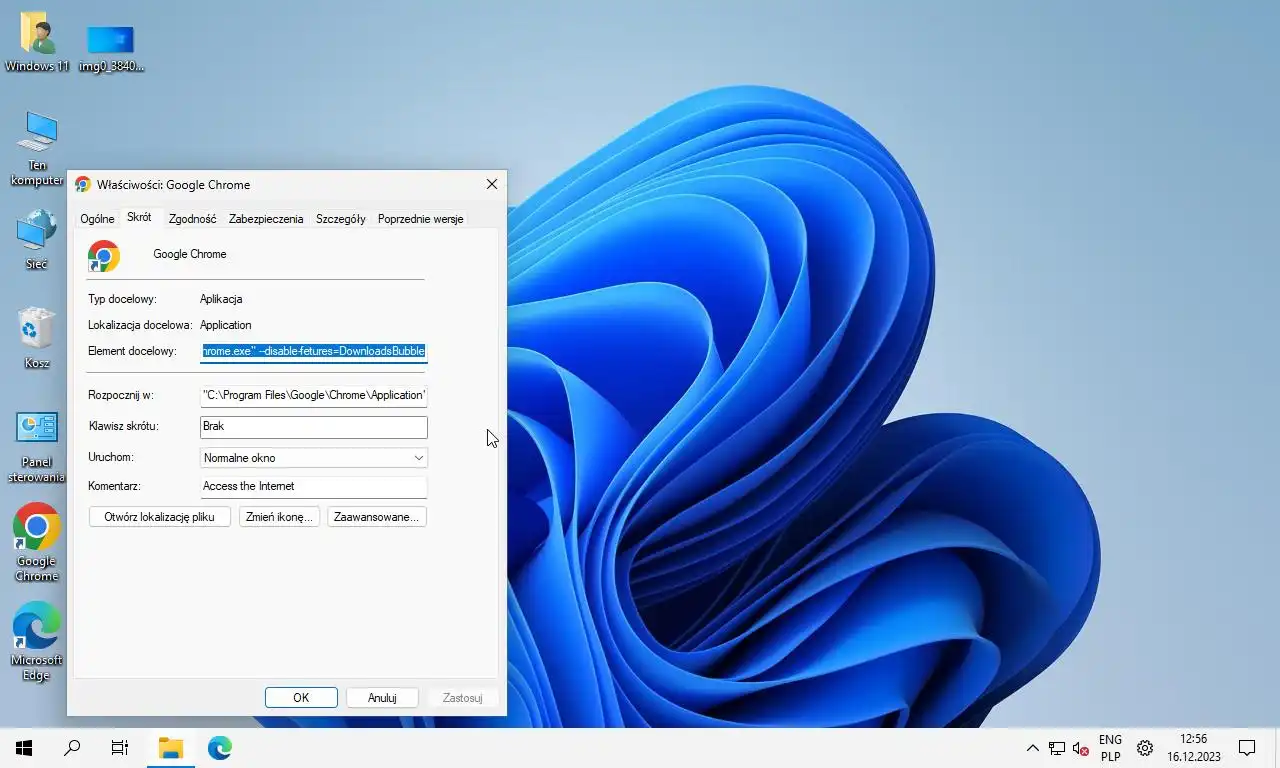Confirm with the OK button
This screenshot has height=768, width=1280.
click(301, 698)
